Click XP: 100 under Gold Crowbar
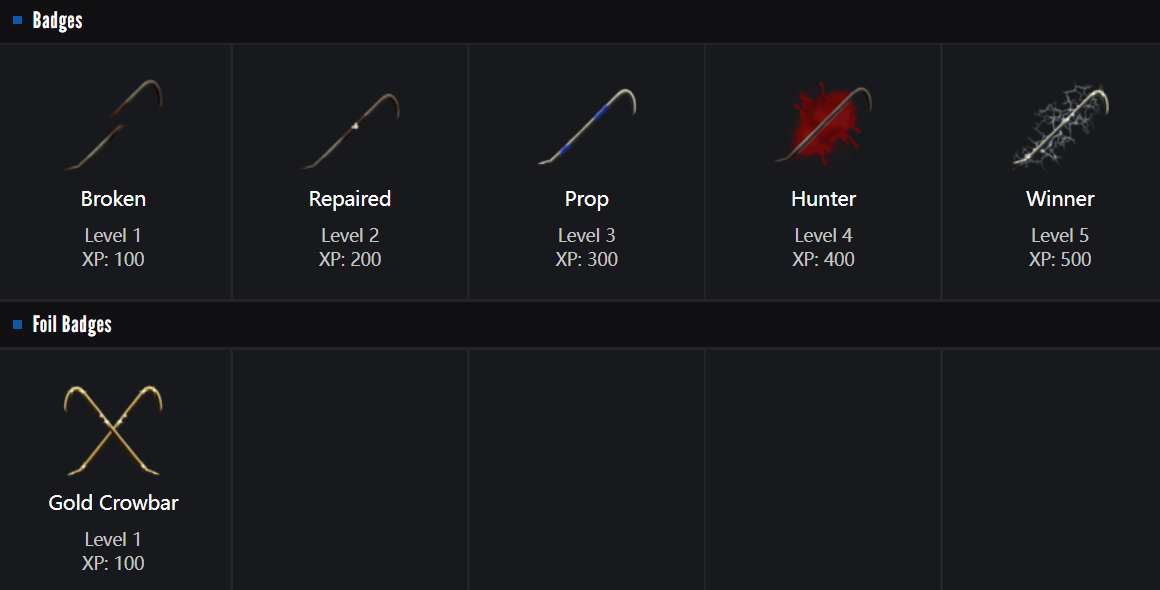 113,564
